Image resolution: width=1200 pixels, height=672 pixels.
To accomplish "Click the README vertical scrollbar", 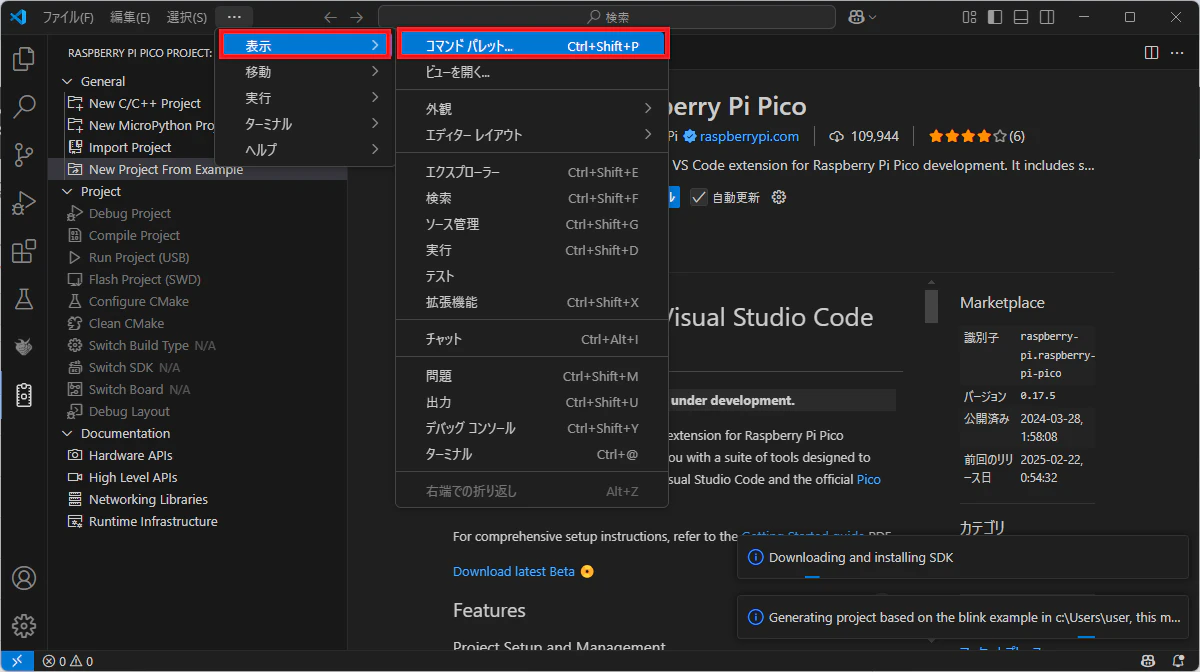I will coord(931,307).
